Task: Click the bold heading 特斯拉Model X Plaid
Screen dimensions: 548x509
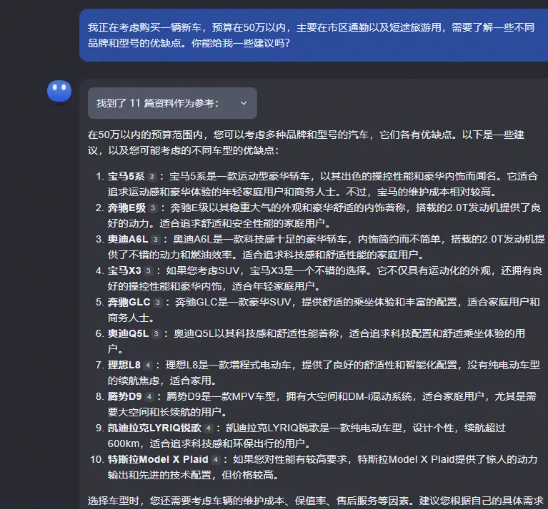Action: pos(158,460)
